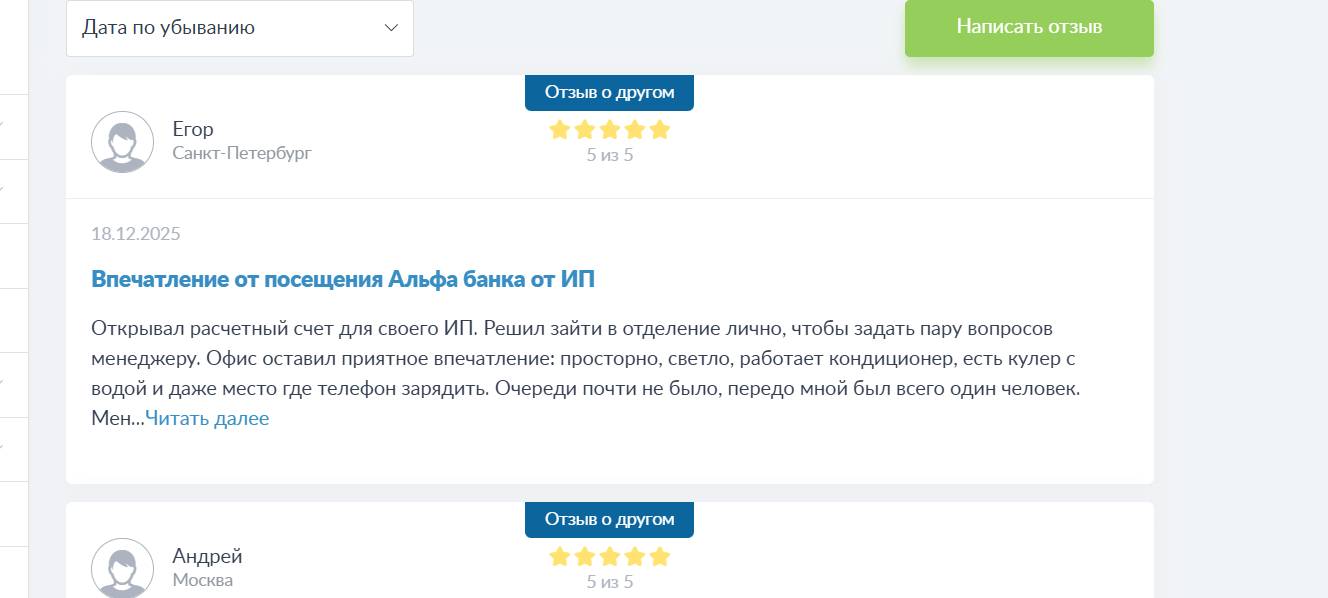Click the reviewer name Егор

coord(193,129)
